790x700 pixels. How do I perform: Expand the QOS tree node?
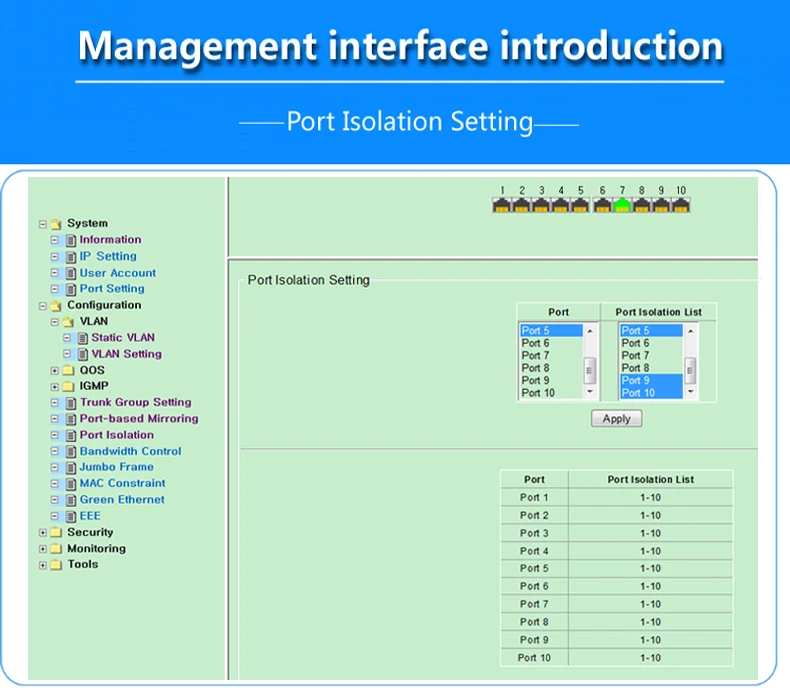click(55, 371)
